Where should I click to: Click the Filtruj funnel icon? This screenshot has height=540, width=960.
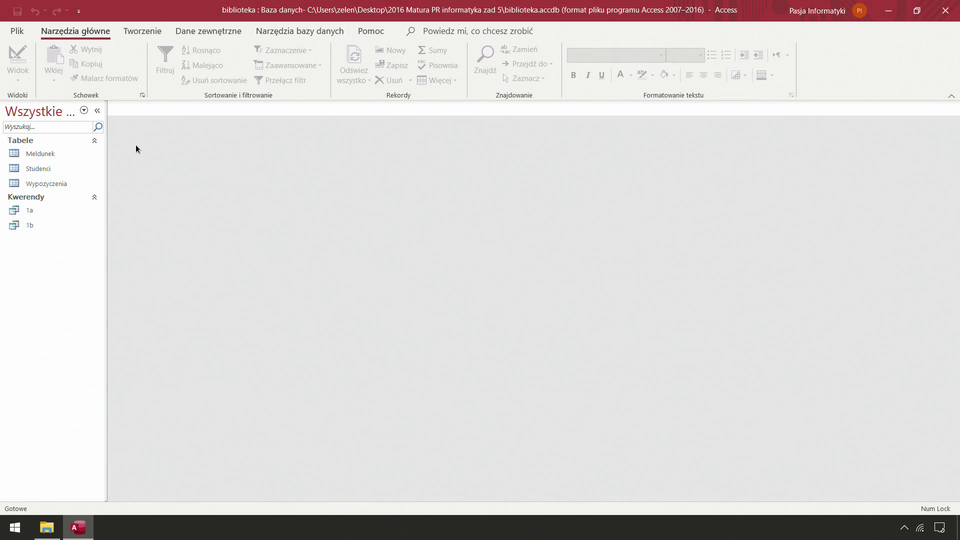[x=165, y=55]
